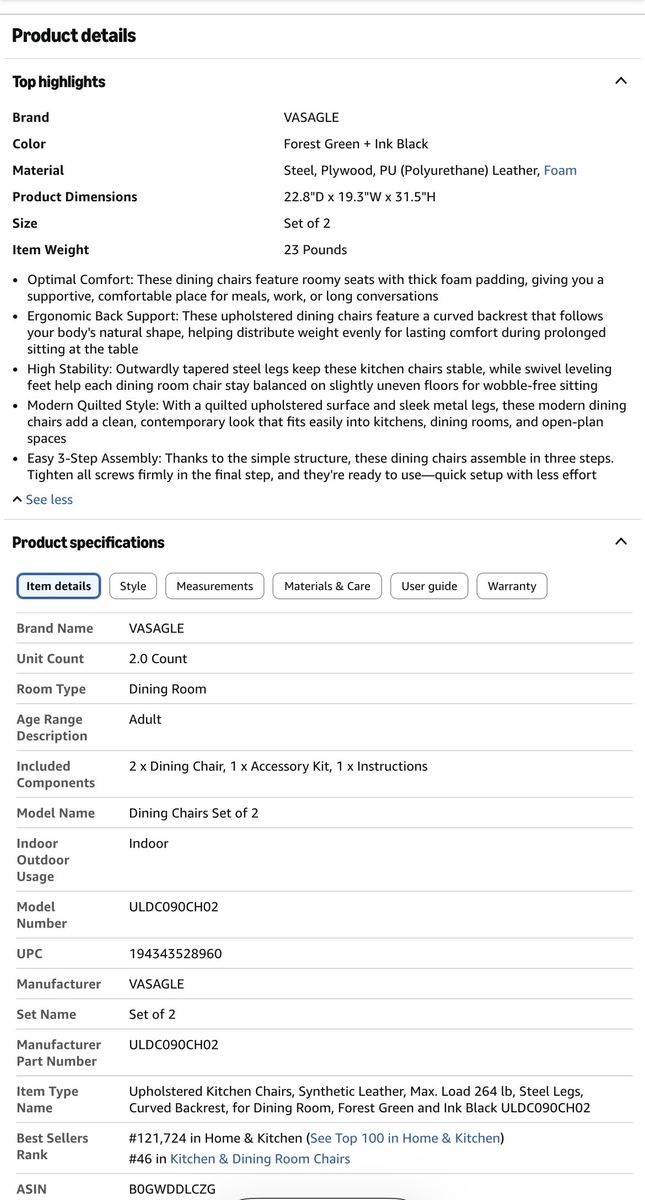Screen dimensions: 645x1200
Task: Switch to the Style tab
Action: click(x=133, y=586)
